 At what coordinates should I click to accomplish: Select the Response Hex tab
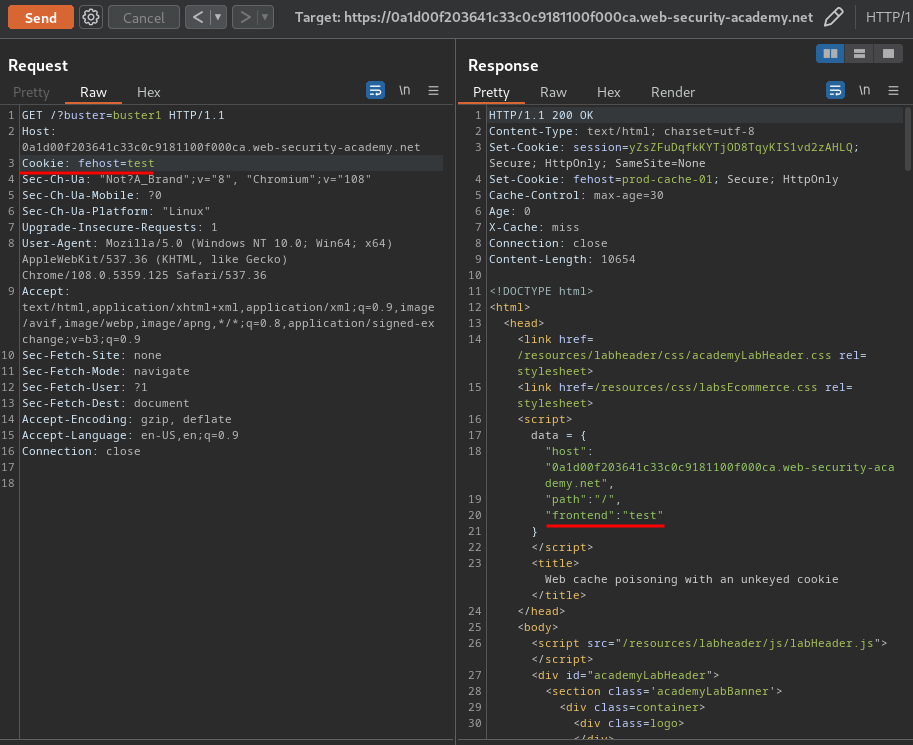(x=608, y=92)
